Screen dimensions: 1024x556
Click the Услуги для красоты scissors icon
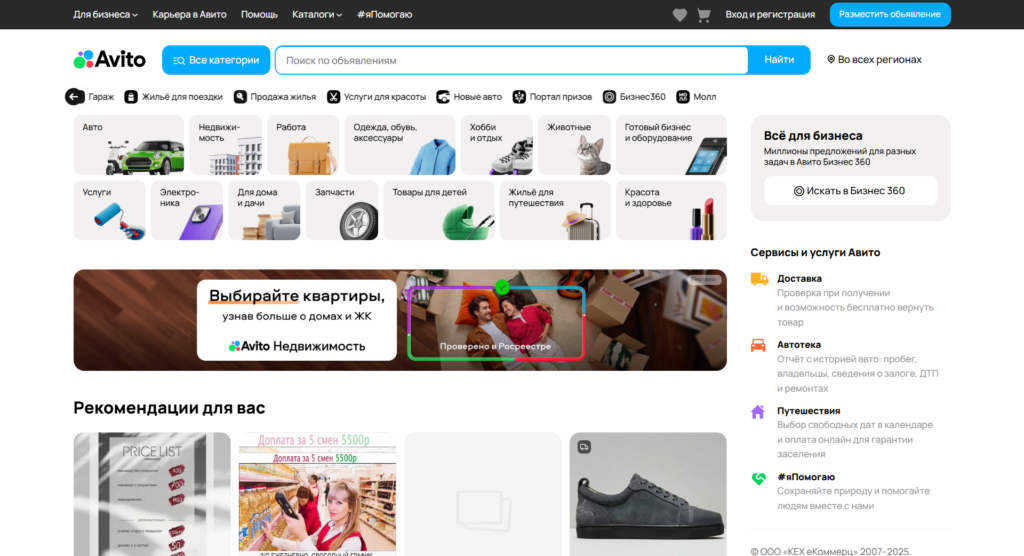pos(334,97)
